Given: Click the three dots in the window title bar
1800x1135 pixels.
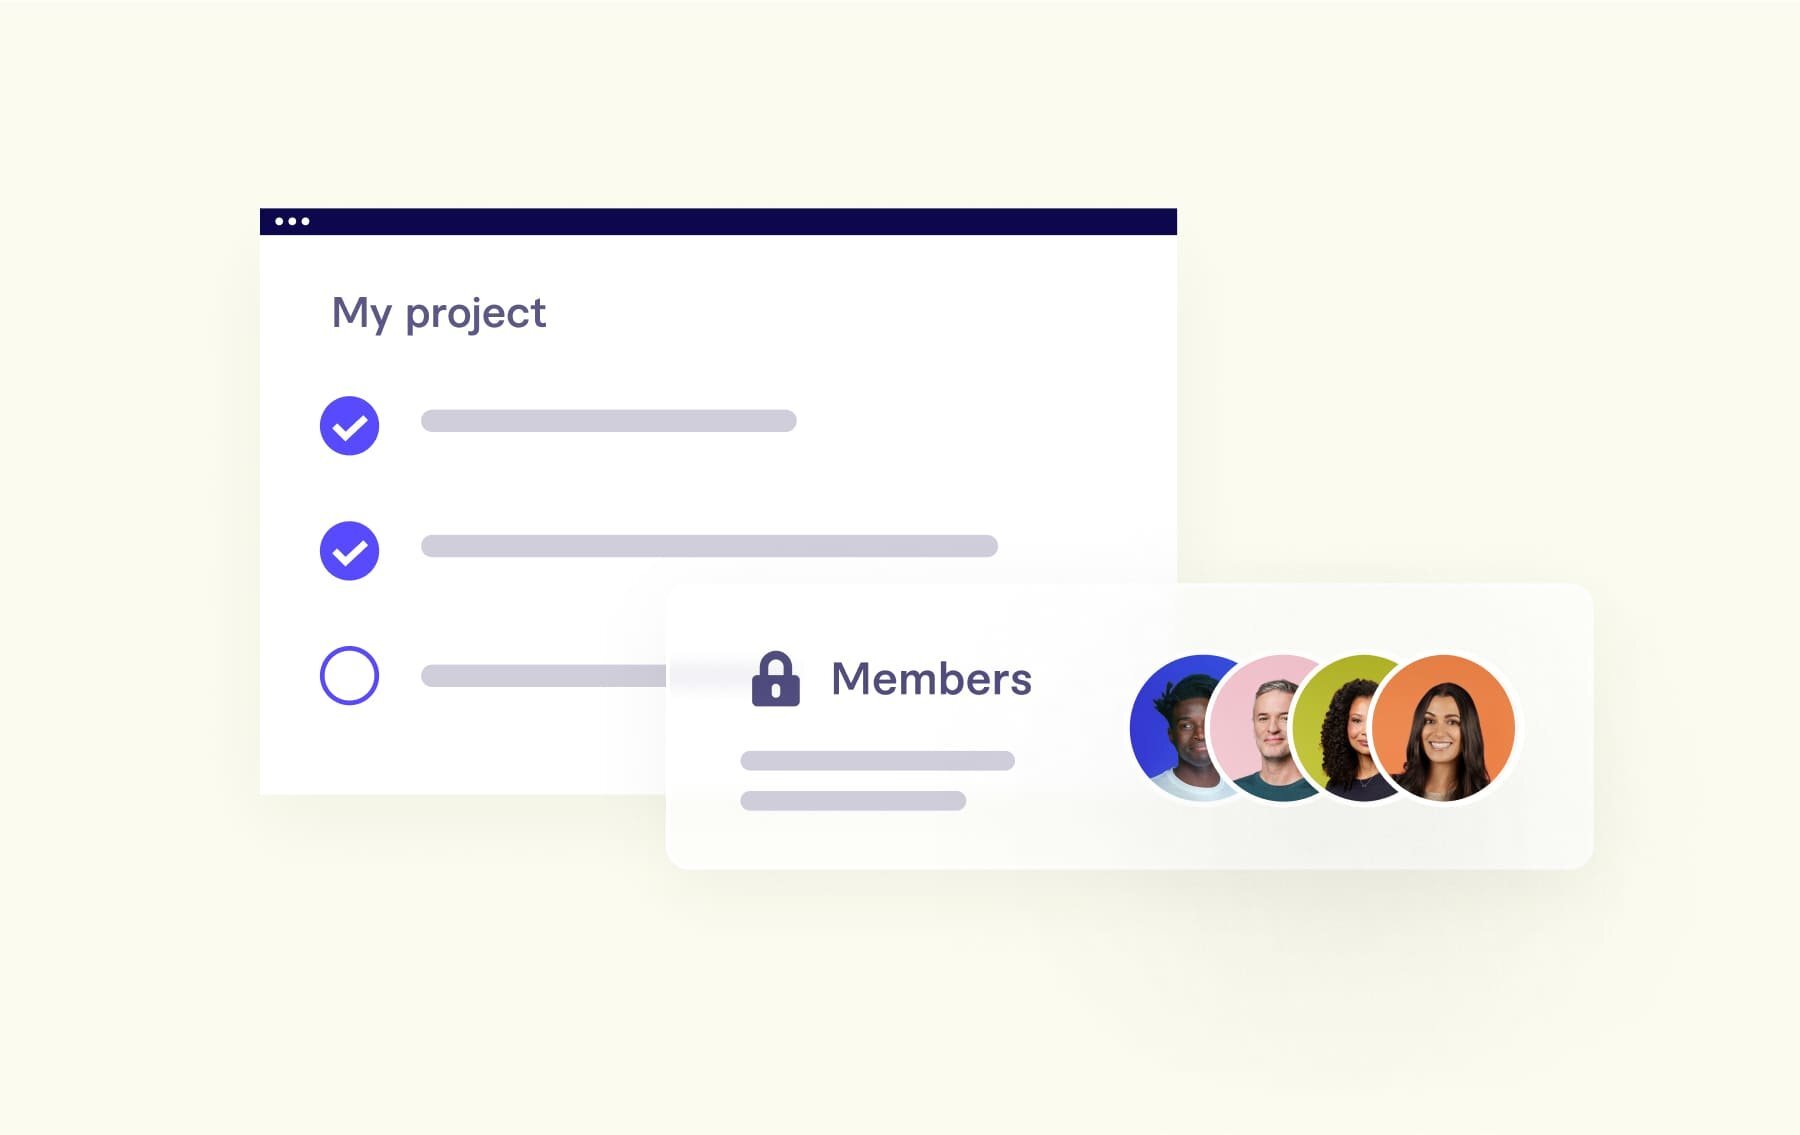Looking at the screenshot, I should point(292,221).
